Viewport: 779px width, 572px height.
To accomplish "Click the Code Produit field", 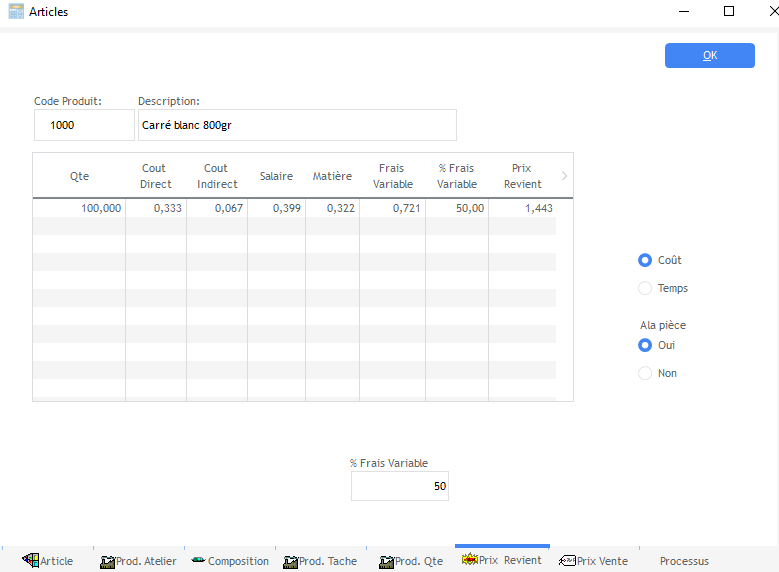I will [x=84, y=125].
